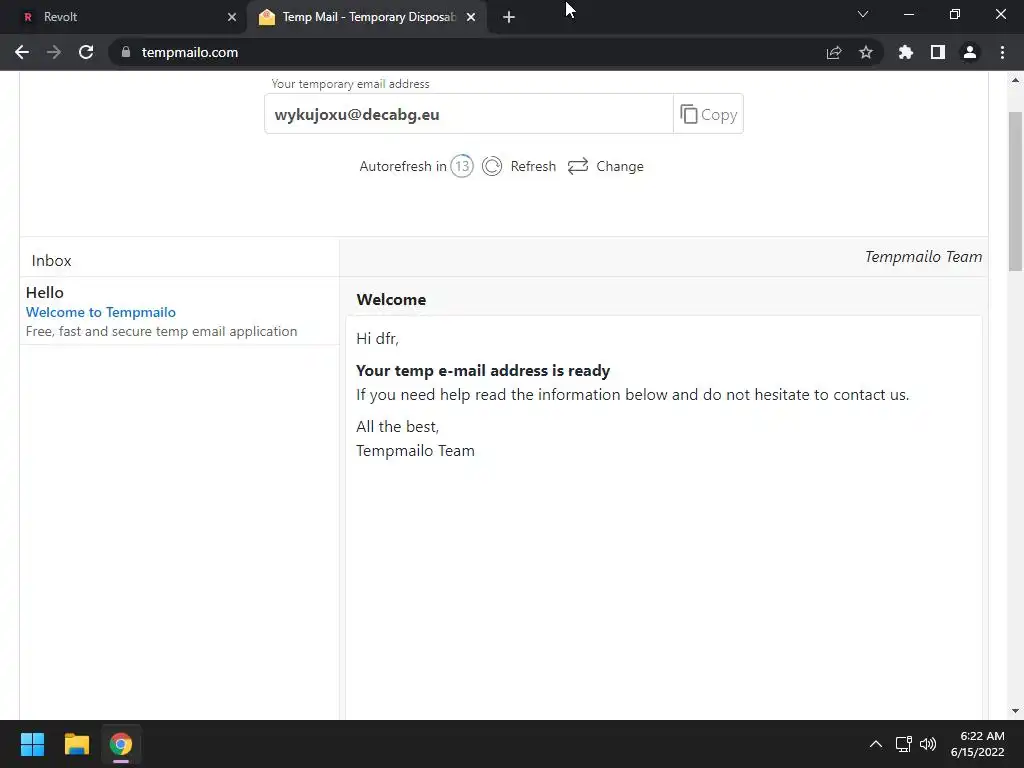This screenshot has height=768, width=1024.
Task: Restore down the Chrome window
Action: pyautogui.click(x=955, y=14)
